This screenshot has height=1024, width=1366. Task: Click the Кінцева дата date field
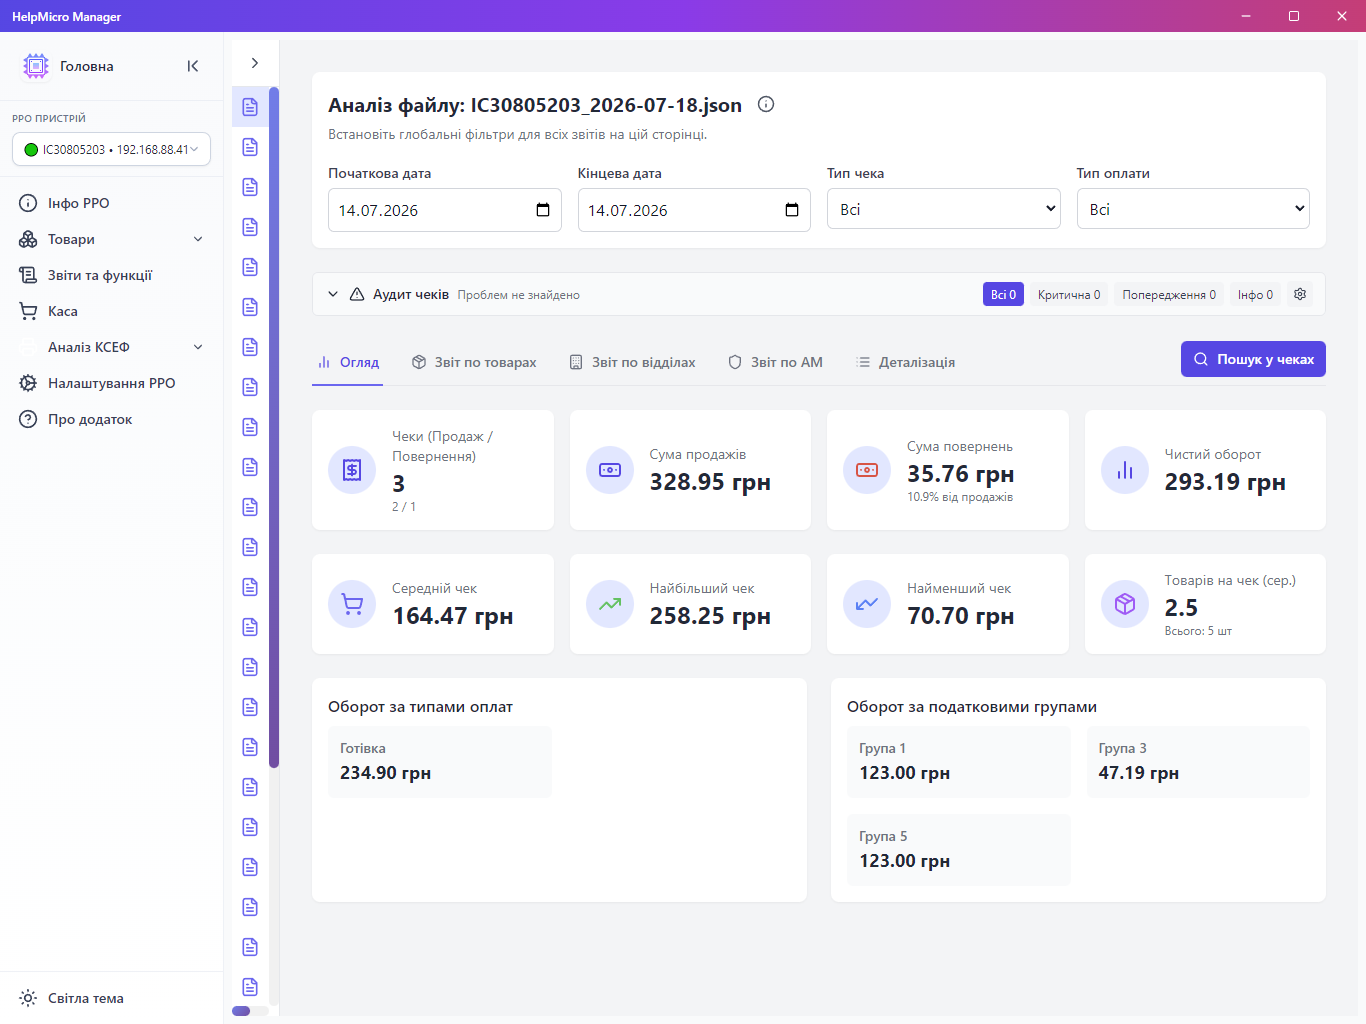694,210
